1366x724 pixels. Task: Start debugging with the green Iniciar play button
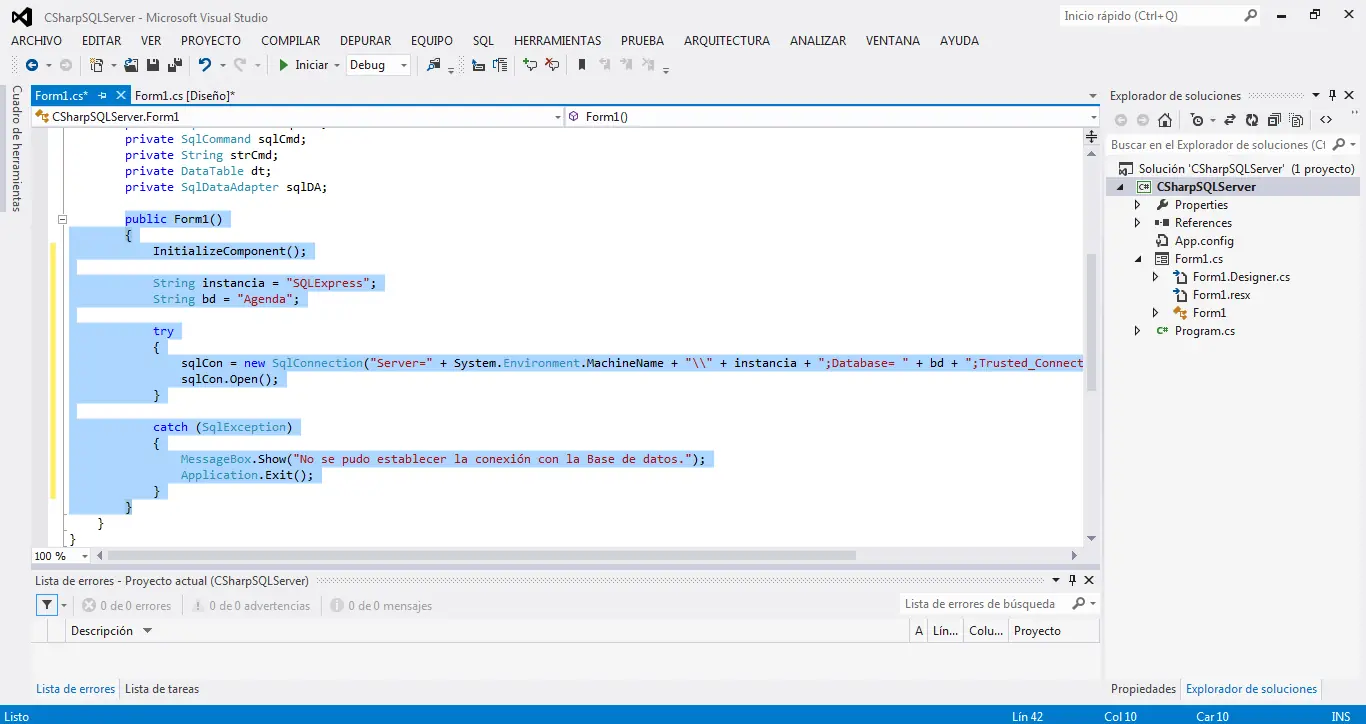(x=303, y=65)
